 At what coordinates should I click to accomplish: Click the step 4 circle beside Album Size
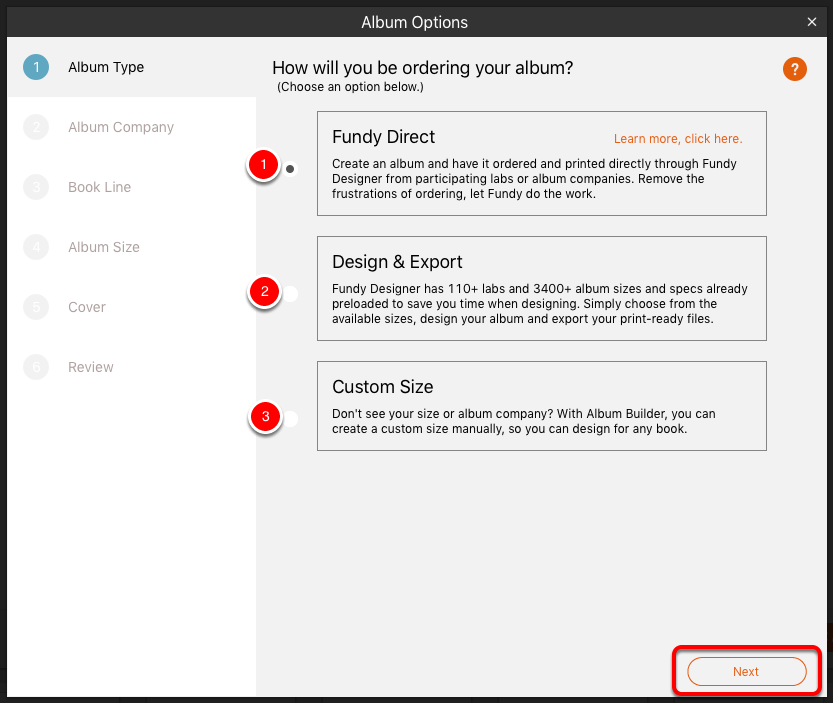[x=36, y=247]
